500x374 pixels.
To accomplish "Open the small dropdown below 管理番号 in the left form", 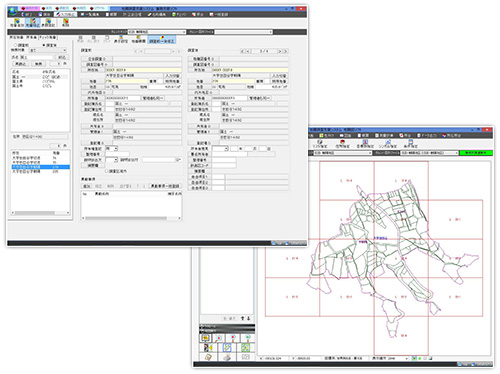I will (x=112, y=160).
